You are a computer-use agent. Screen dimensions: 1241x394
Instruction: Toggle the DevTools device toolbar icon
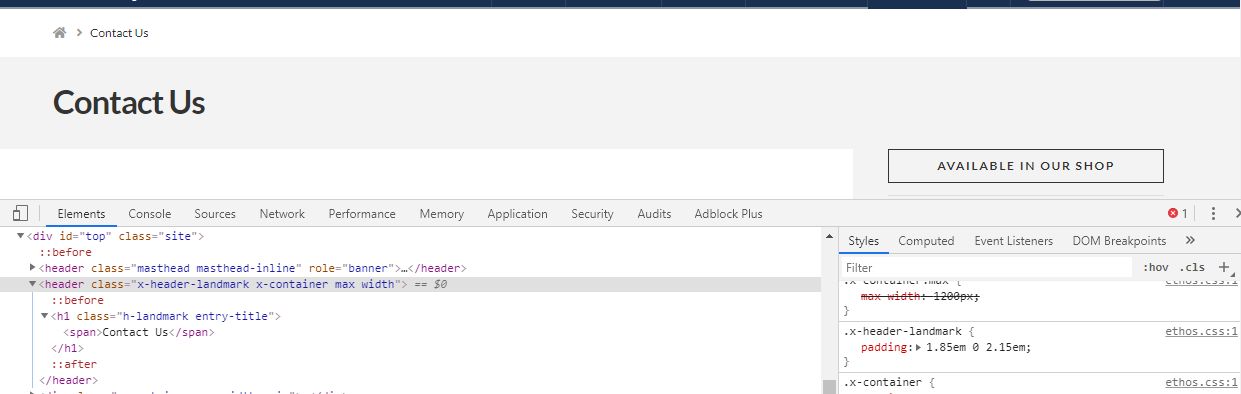20,213
